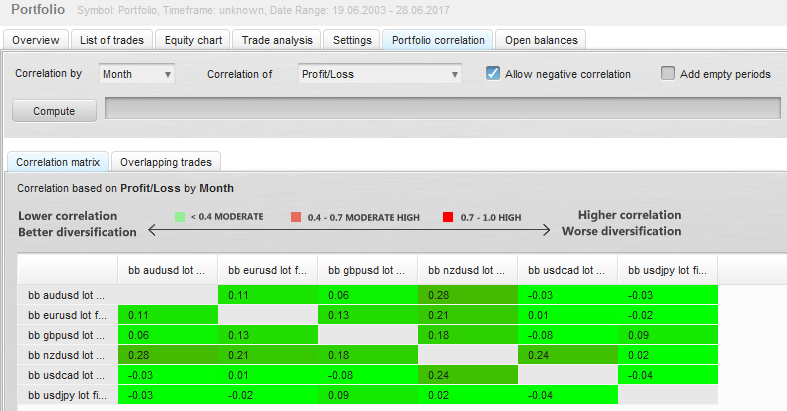Click the bb nzdusd column header
The height and width of the screenshot is (411, 787).
click(466, 270)
